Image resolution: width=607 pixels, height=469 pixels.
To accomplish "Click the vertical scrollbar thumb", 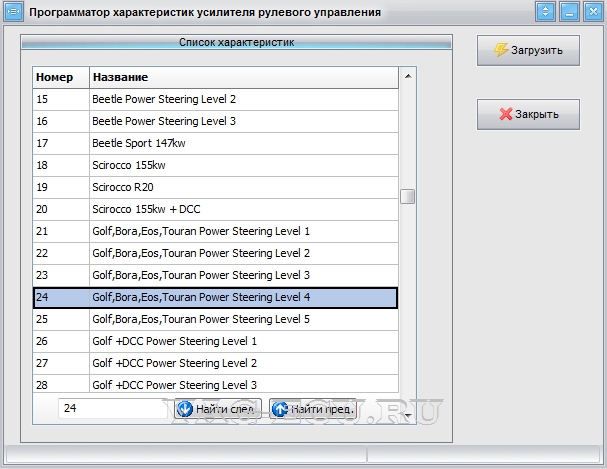I will coord(407,196).
